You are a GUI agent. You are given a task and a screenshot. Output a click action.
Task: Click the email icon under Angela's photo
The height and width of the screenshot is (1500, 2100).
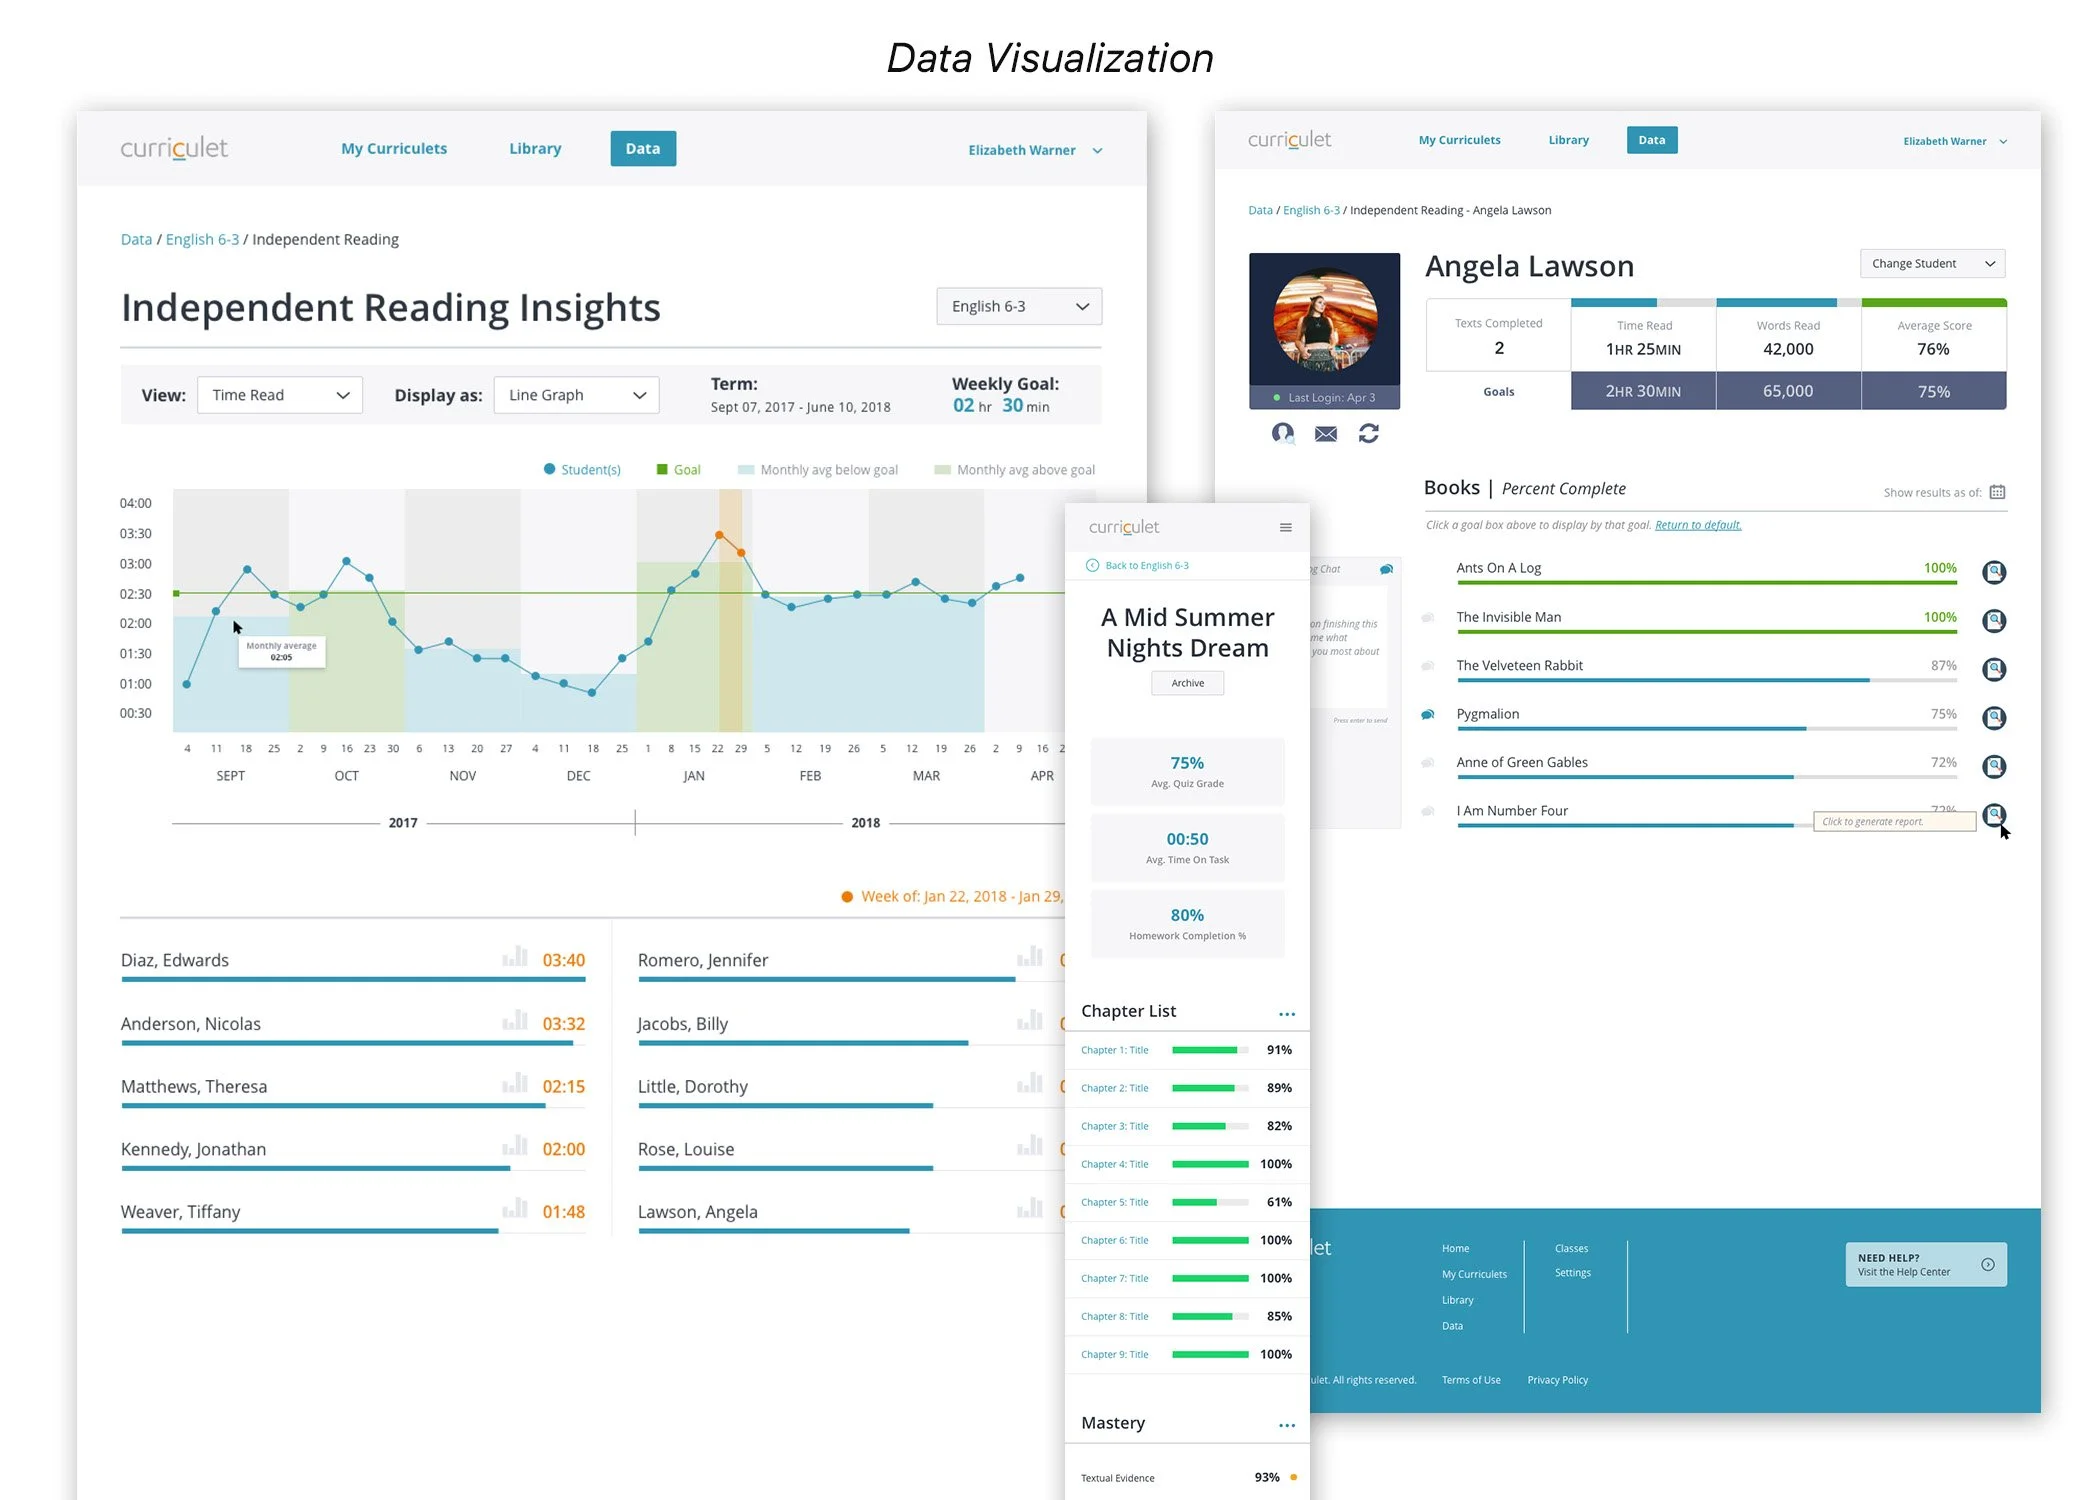click(x=1326, y=434)
